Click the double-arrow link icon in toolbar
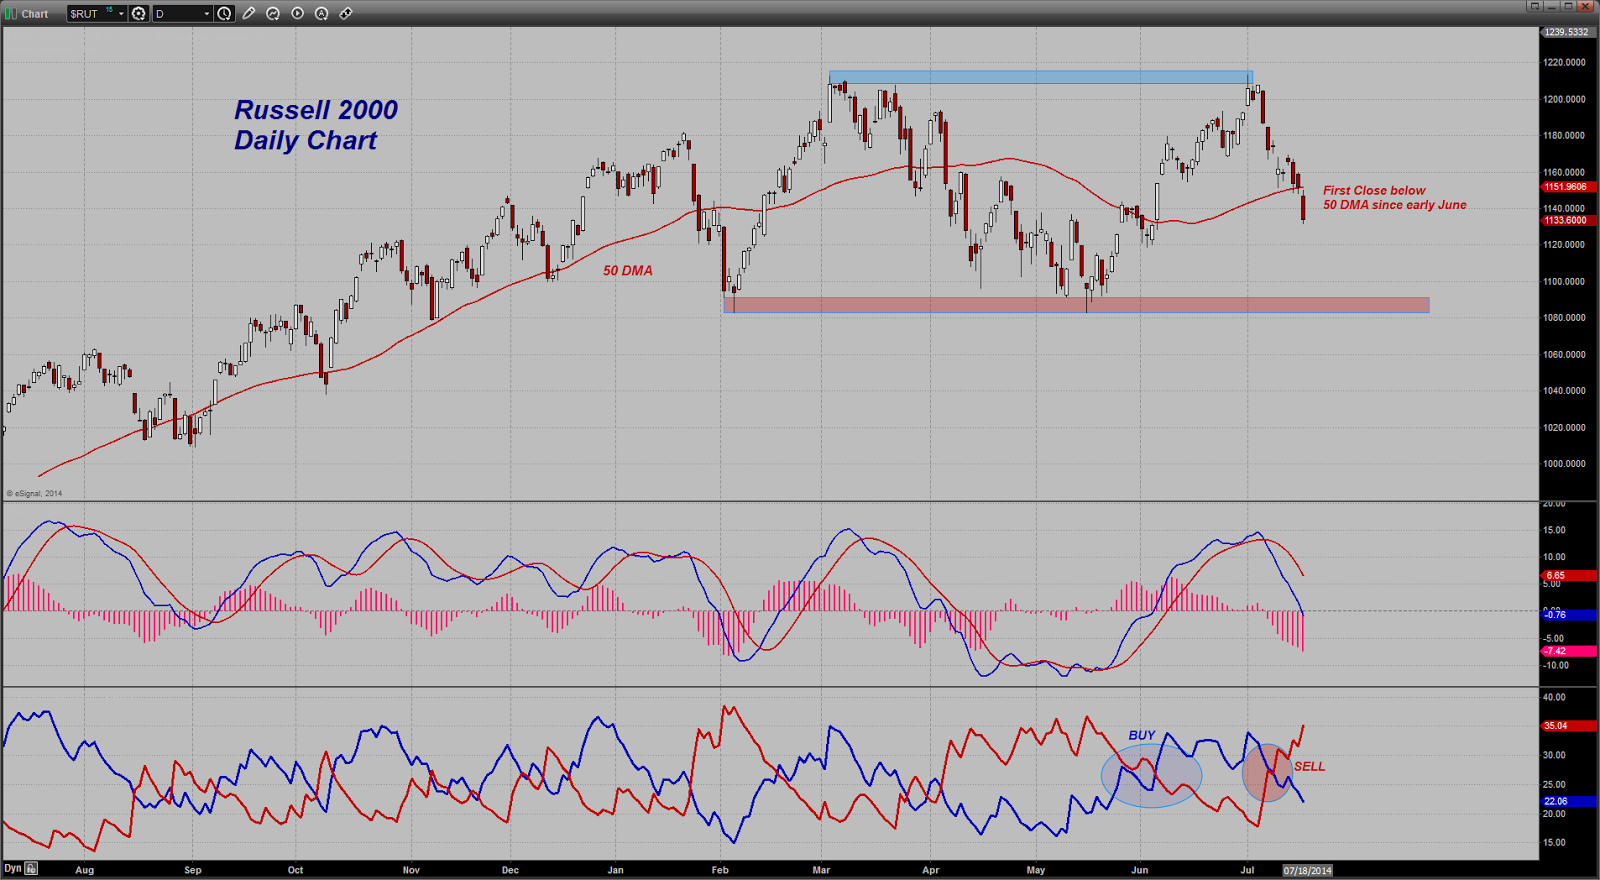Image resolution: width=1600 pixels, height=880 pixels. pos(346,14)
